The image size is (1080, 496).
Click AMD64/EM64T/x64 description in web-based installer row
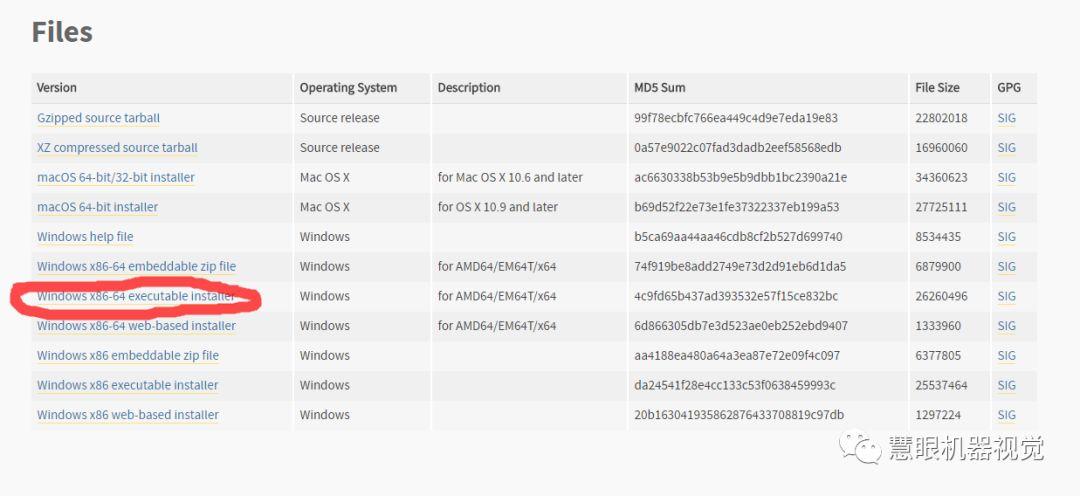click(497, 325)
